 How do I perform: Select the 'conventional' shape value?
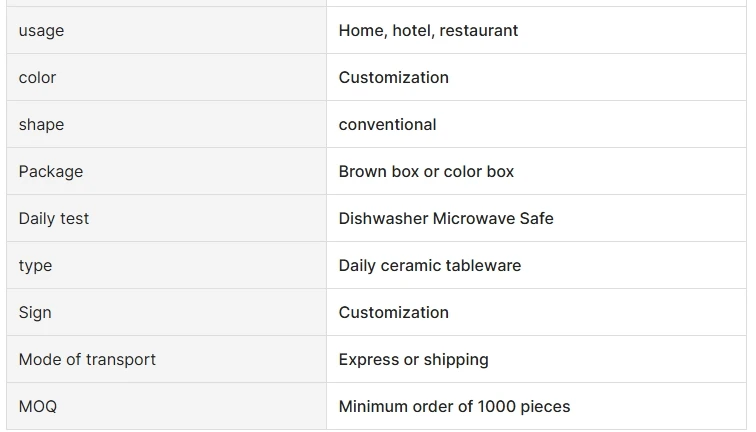387,125
